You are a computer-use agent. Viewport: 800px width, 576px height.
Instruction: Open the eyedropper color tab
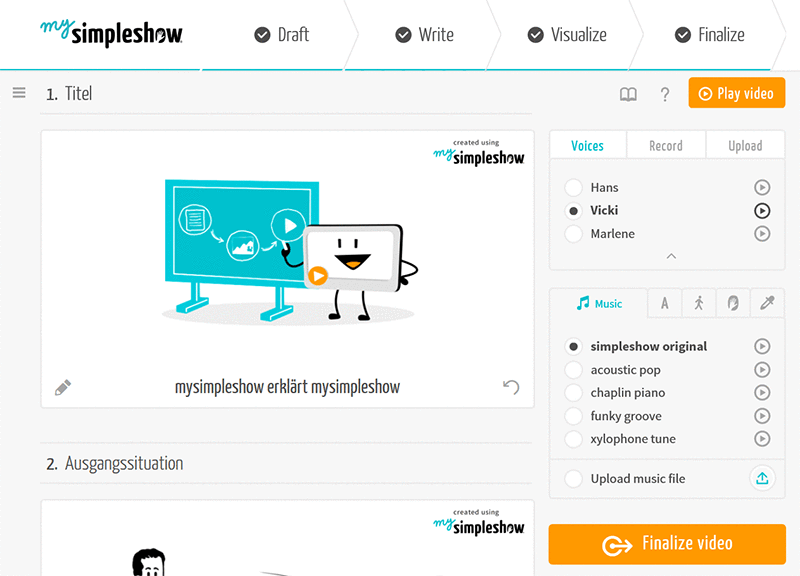(767, 304)
